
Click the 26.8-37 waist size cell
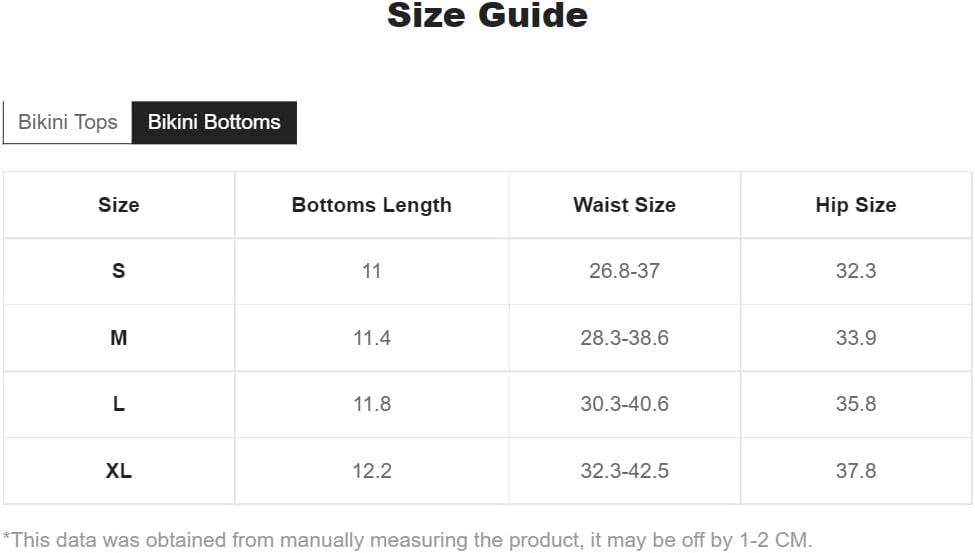pos(624,271)
